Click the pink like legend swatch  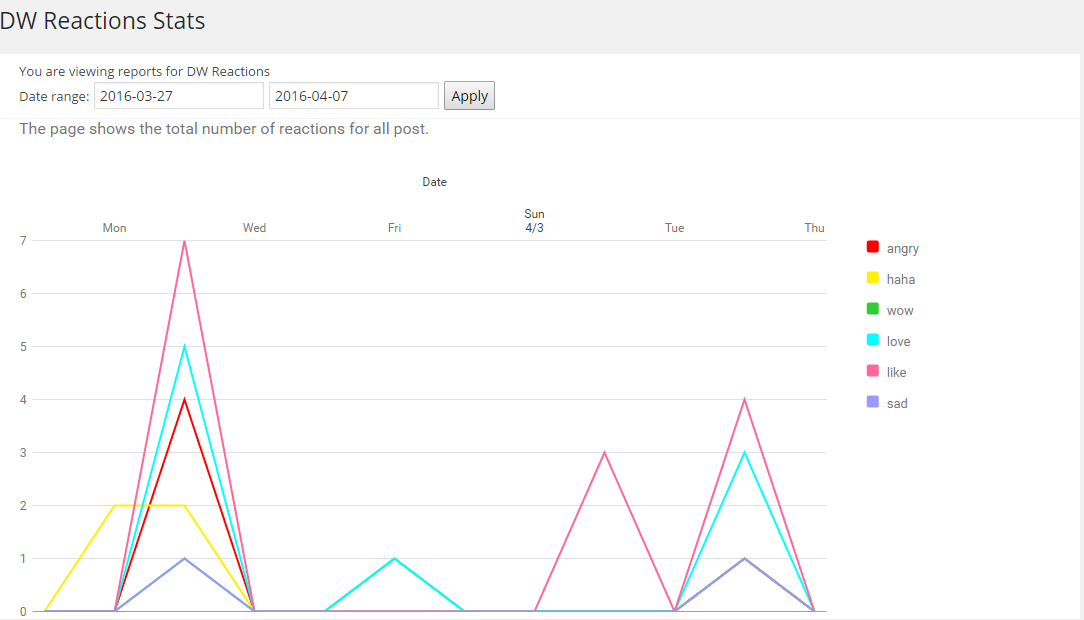(872, 371)
